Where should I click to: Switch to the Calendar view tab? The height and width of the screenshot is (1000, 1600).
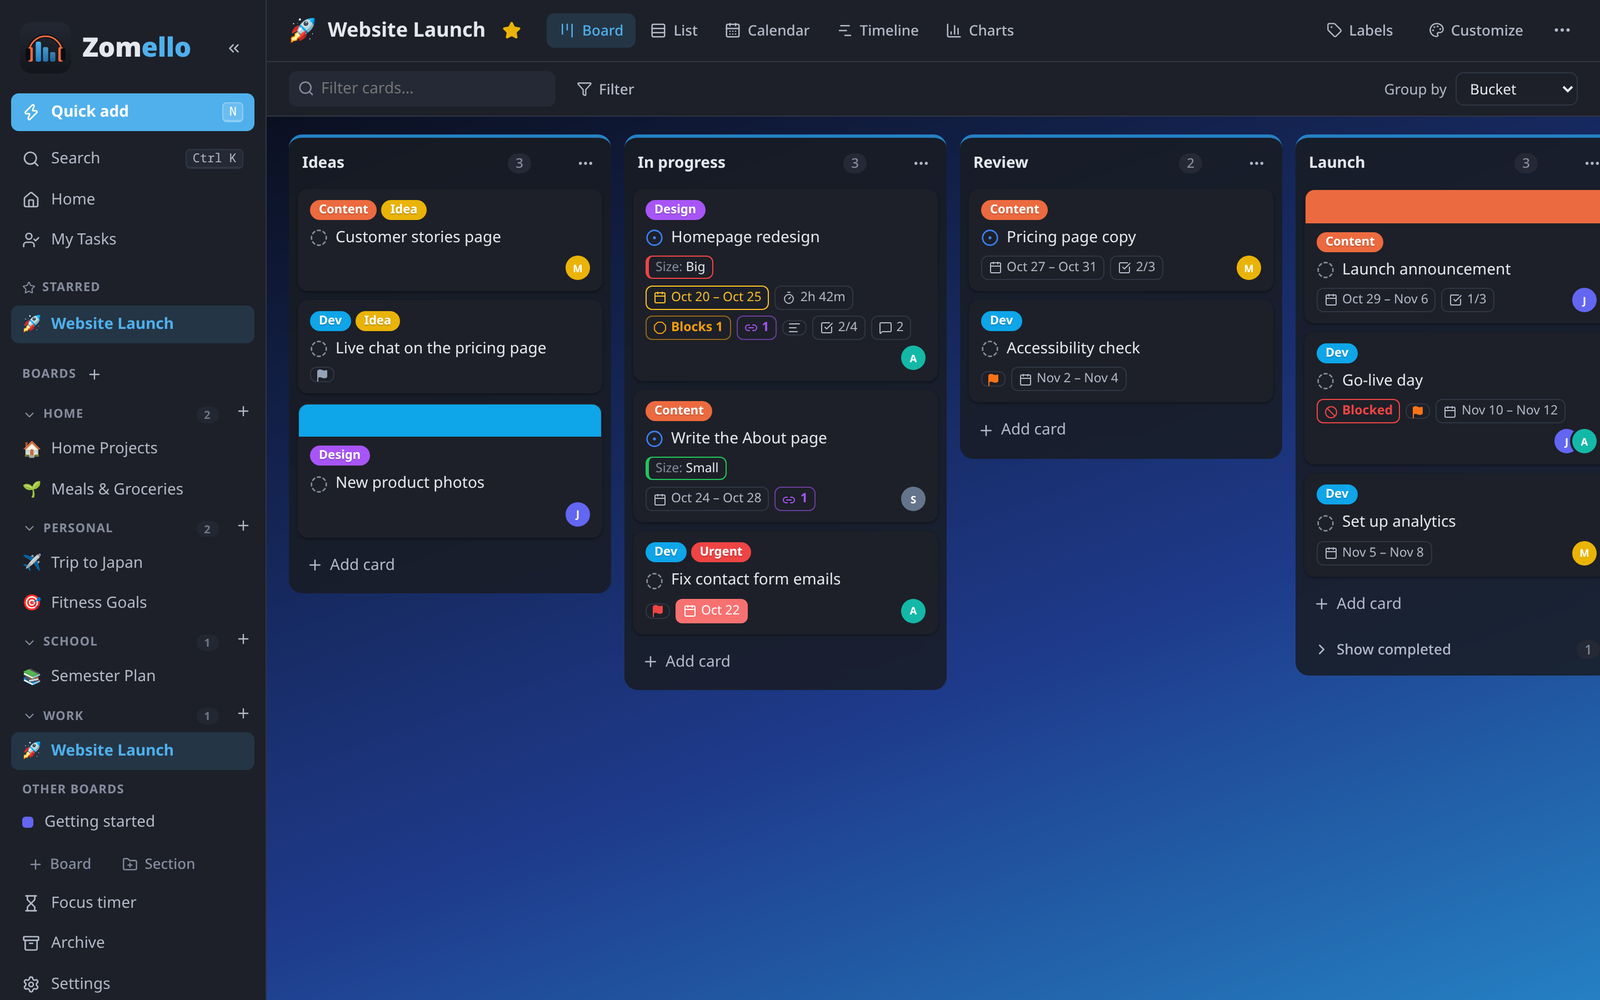pos(767,30)
